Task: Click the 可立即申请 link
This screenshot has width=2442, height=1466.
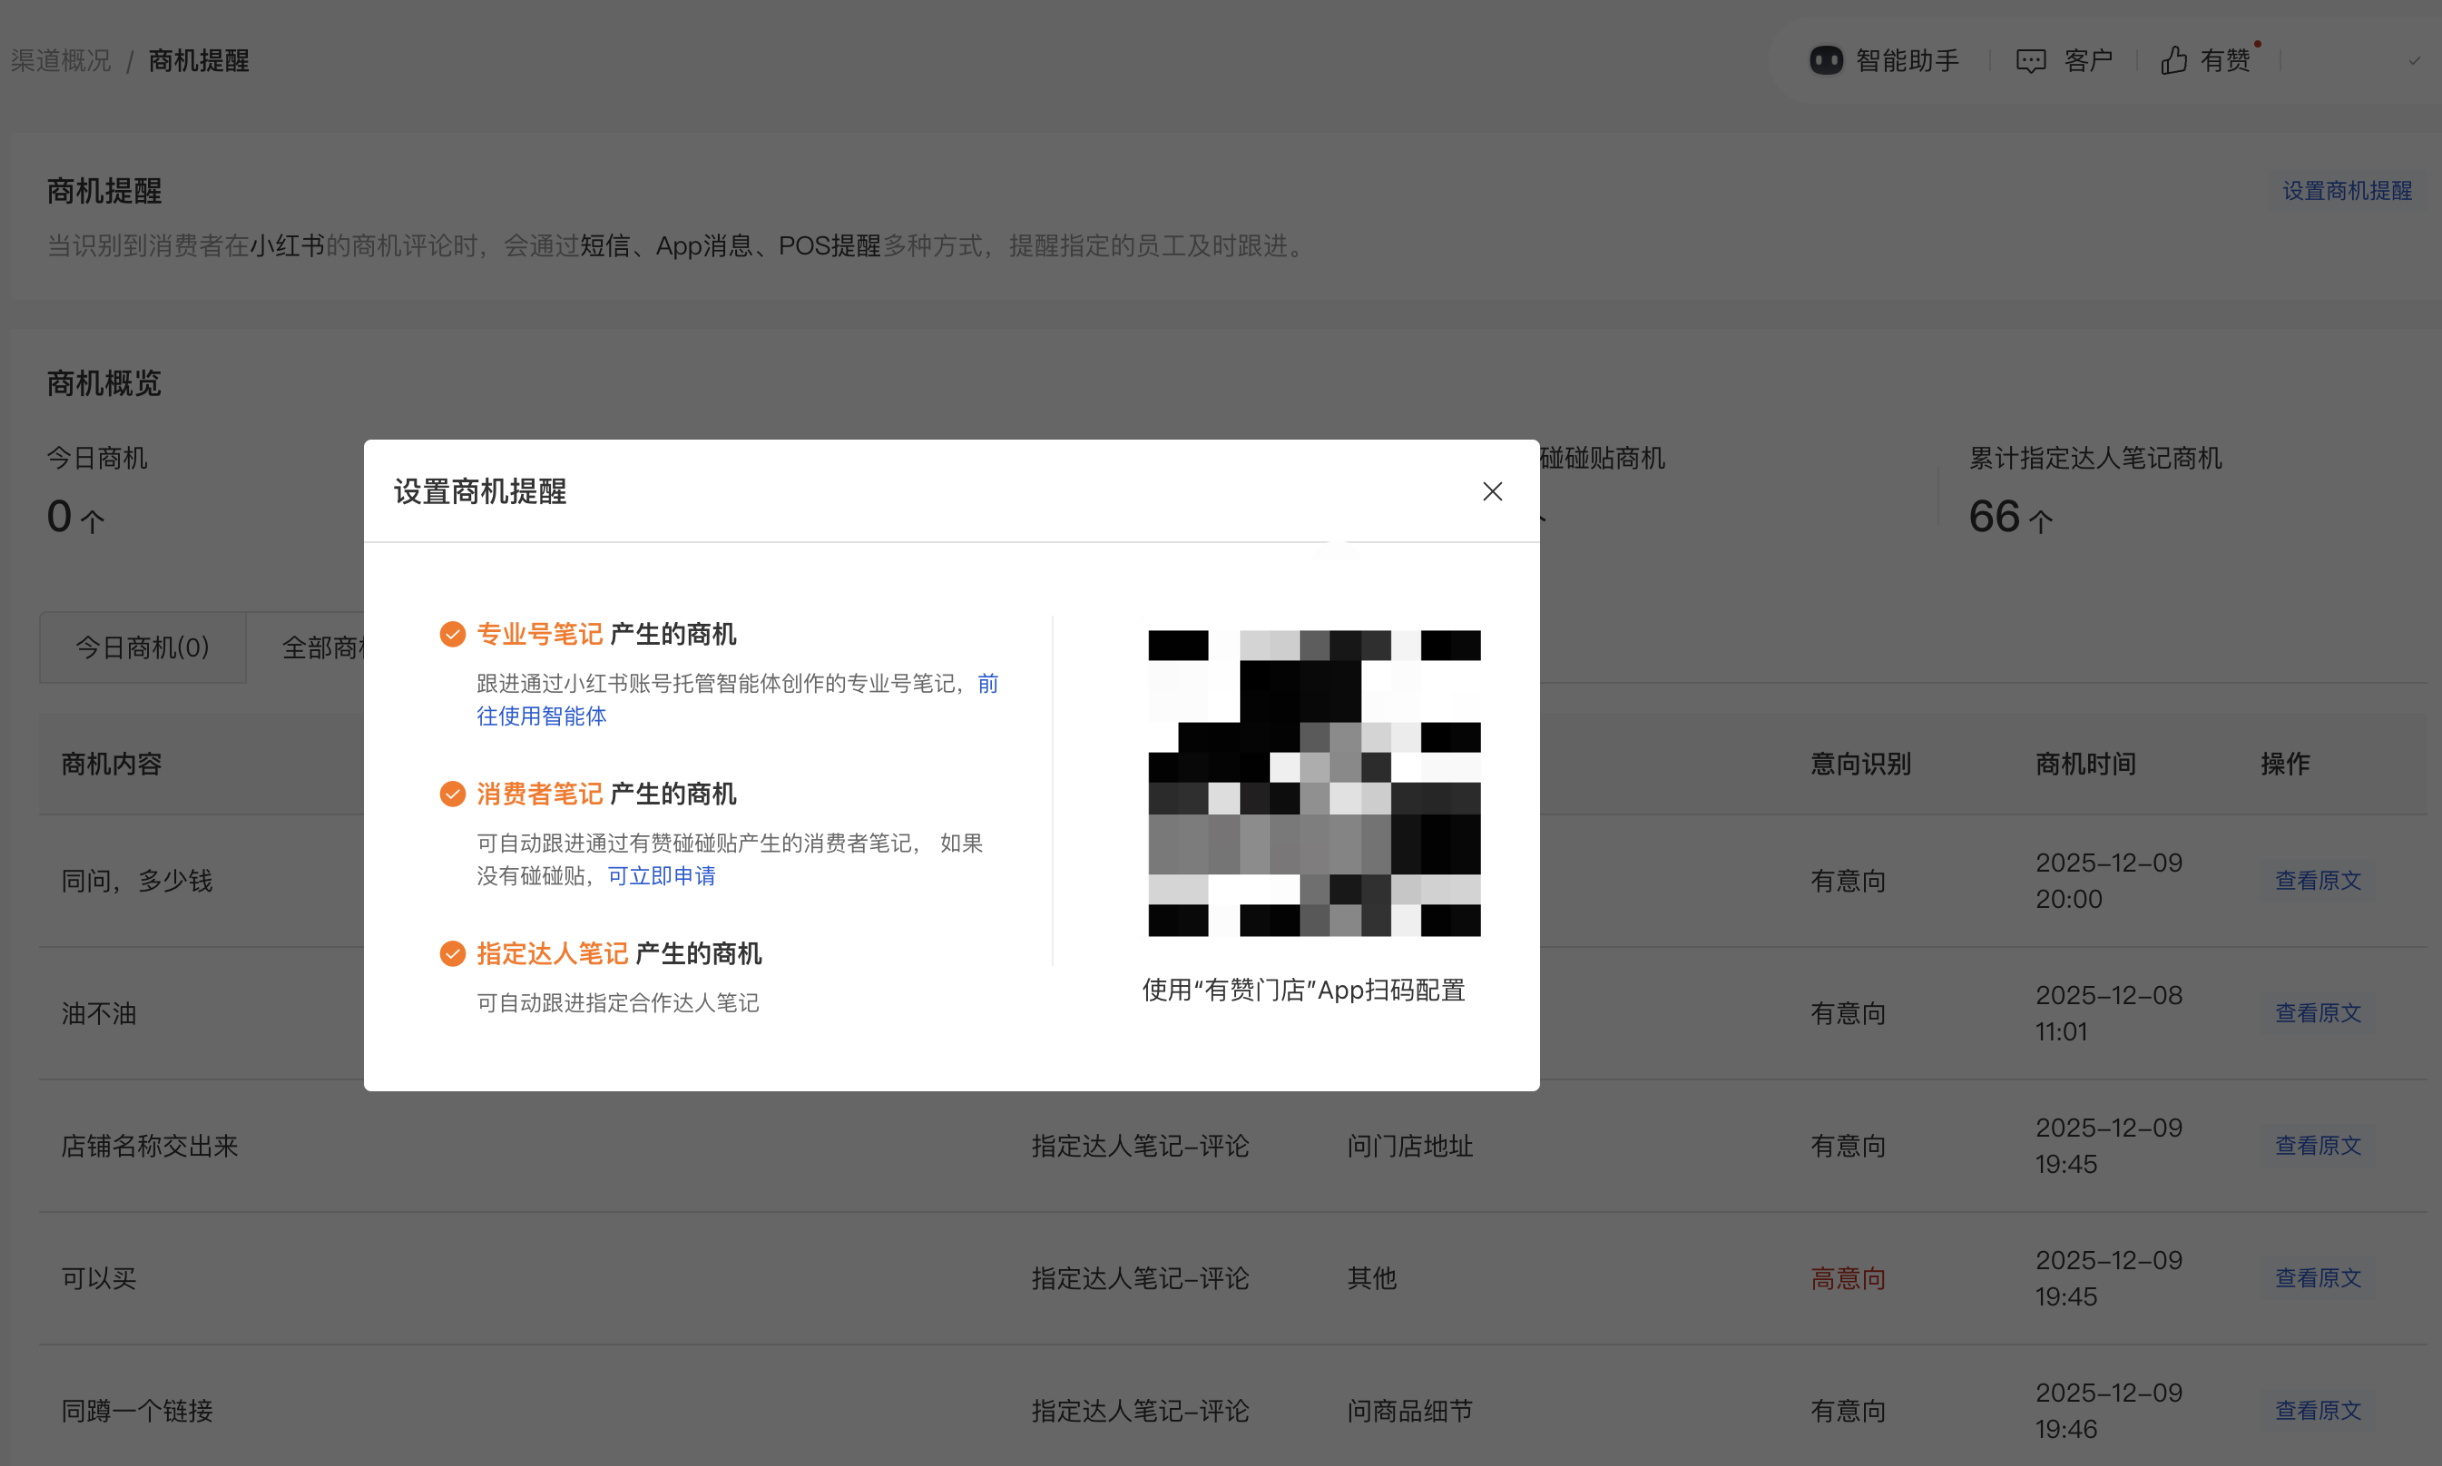Action: coord(661,875)
